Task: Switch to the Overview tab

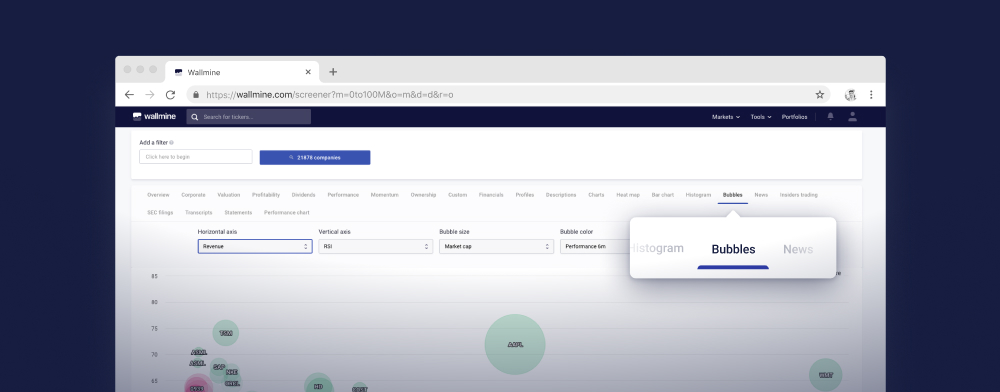Action: point(158,195)
